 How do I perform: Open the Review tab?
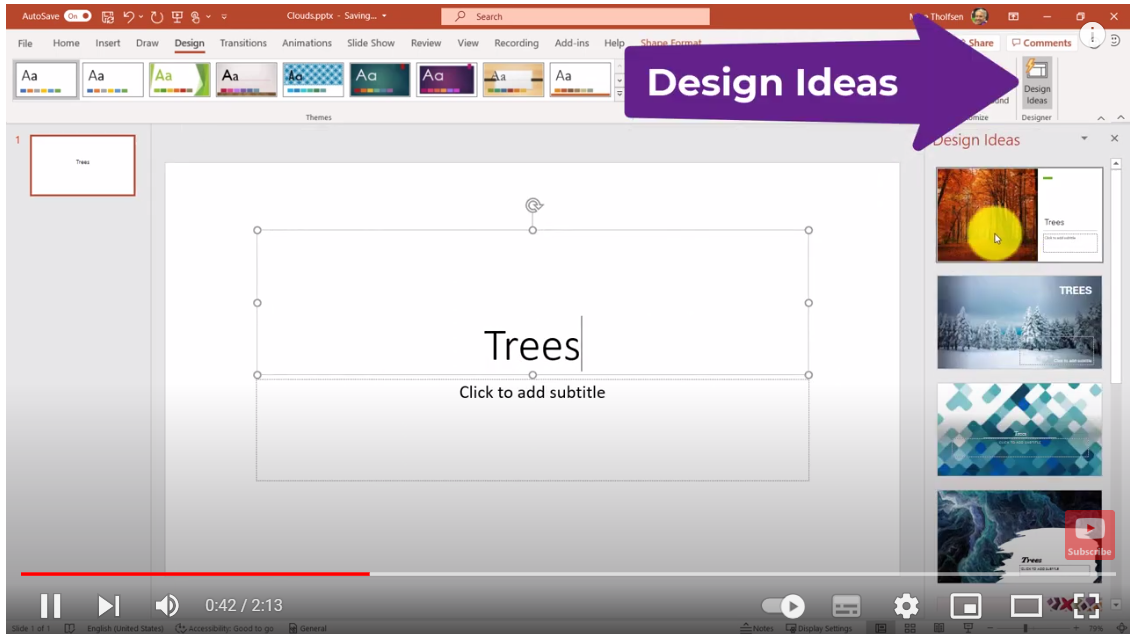point(426,43)
